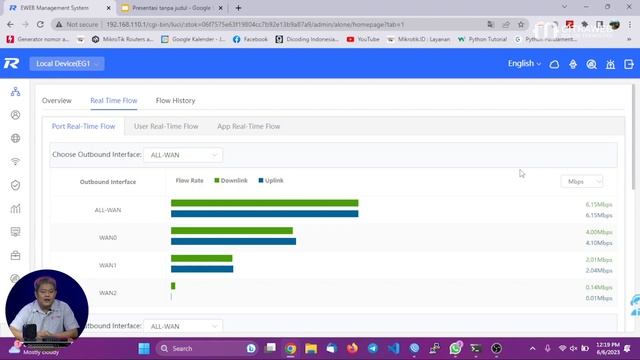Open WhatsApp from the taskbar
The image size is (640, 360).
pyautogui.click(x=455, y=348)
